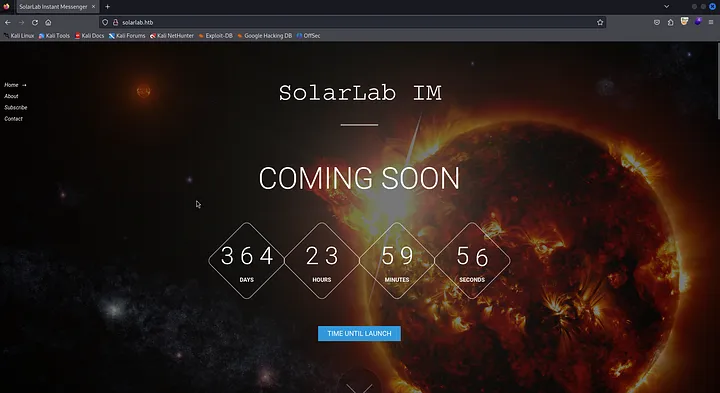
Task: Go to Home in site navigation
Action: pyautogui.click(x=11, y=85)
